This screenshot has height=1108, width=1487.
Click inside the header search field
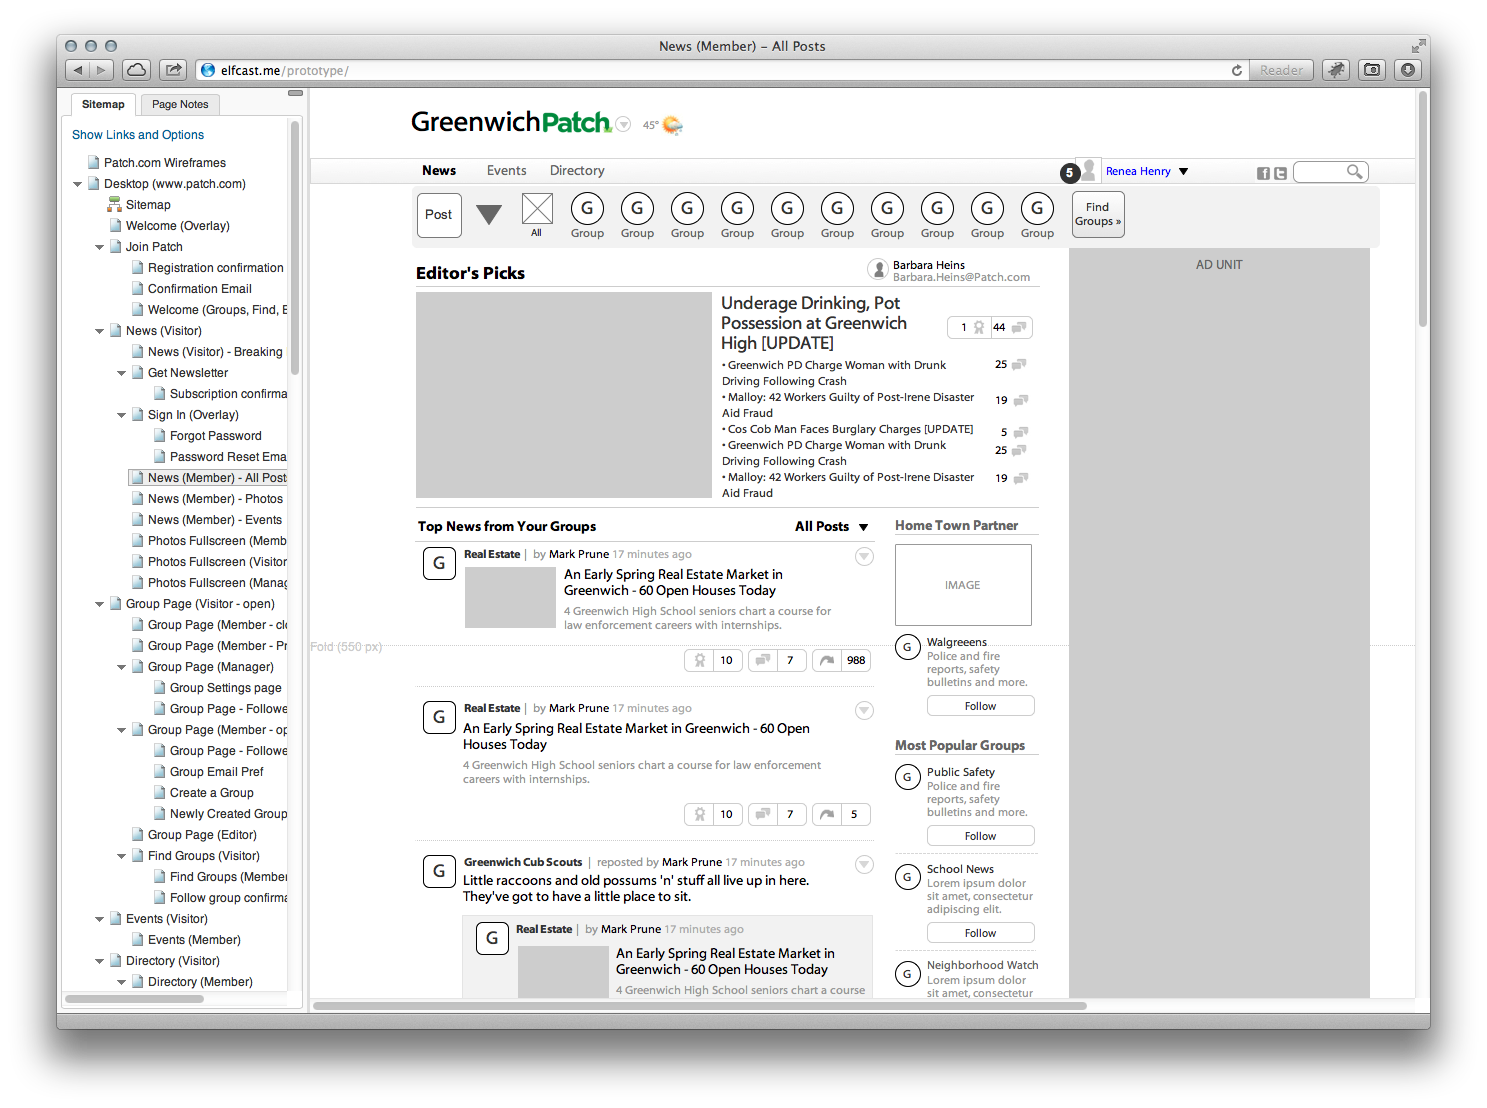[1320, 171]
